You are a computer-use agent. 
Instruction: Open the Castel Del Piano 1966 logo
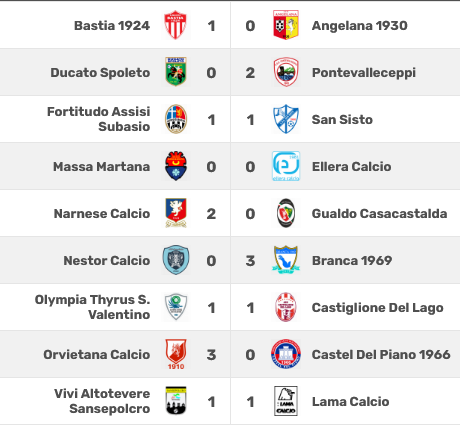click(x=286, y=354)
